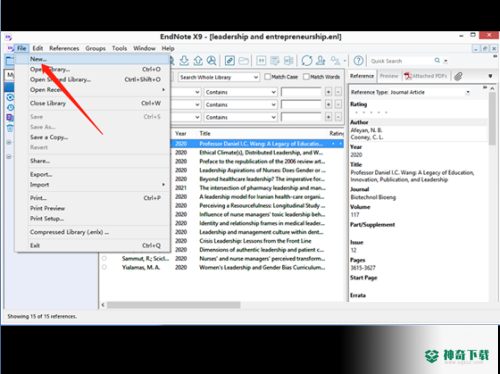500x374 pixels.
Task: Enable the Match Words checkbox
Action: tap(306, 77)
